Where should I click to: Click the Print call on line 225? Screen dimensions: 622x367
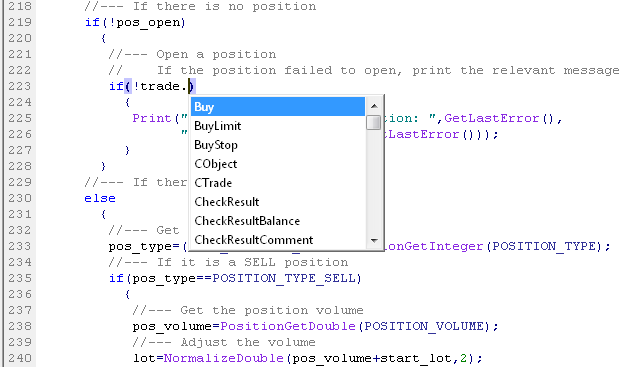(152, 118)
